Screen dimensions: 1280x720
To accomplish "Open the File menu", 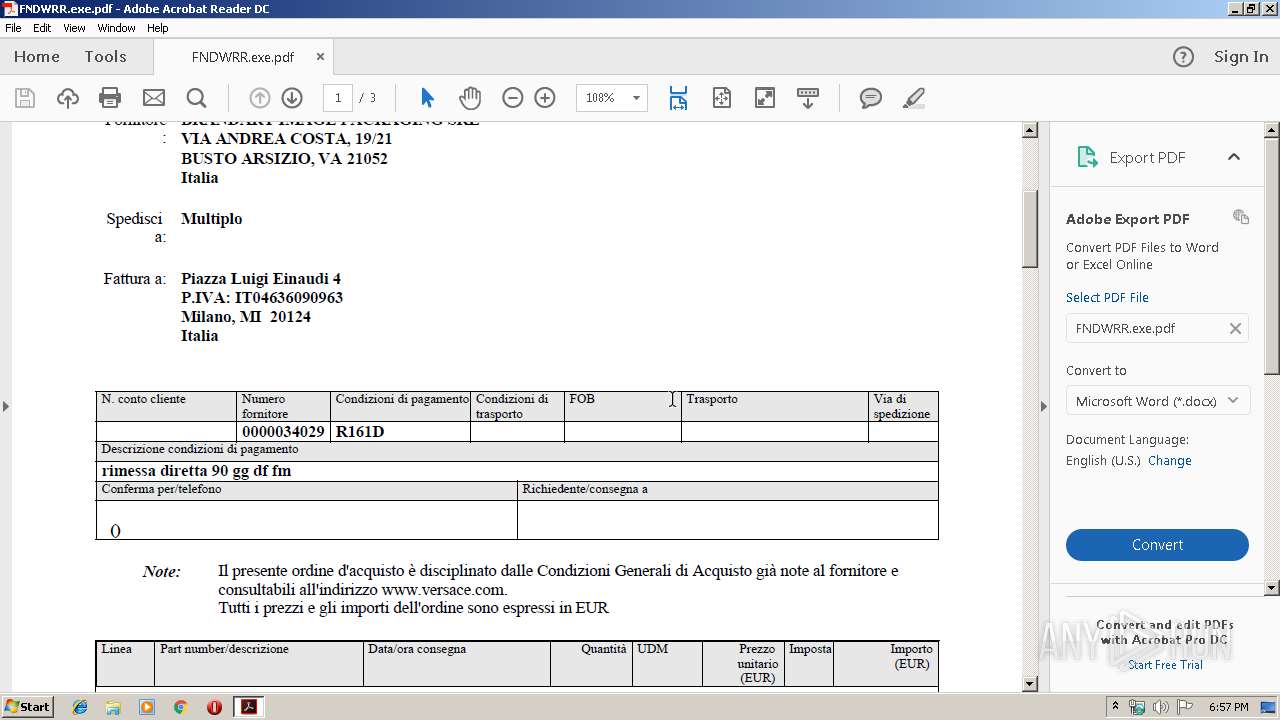I will [13, 28].
